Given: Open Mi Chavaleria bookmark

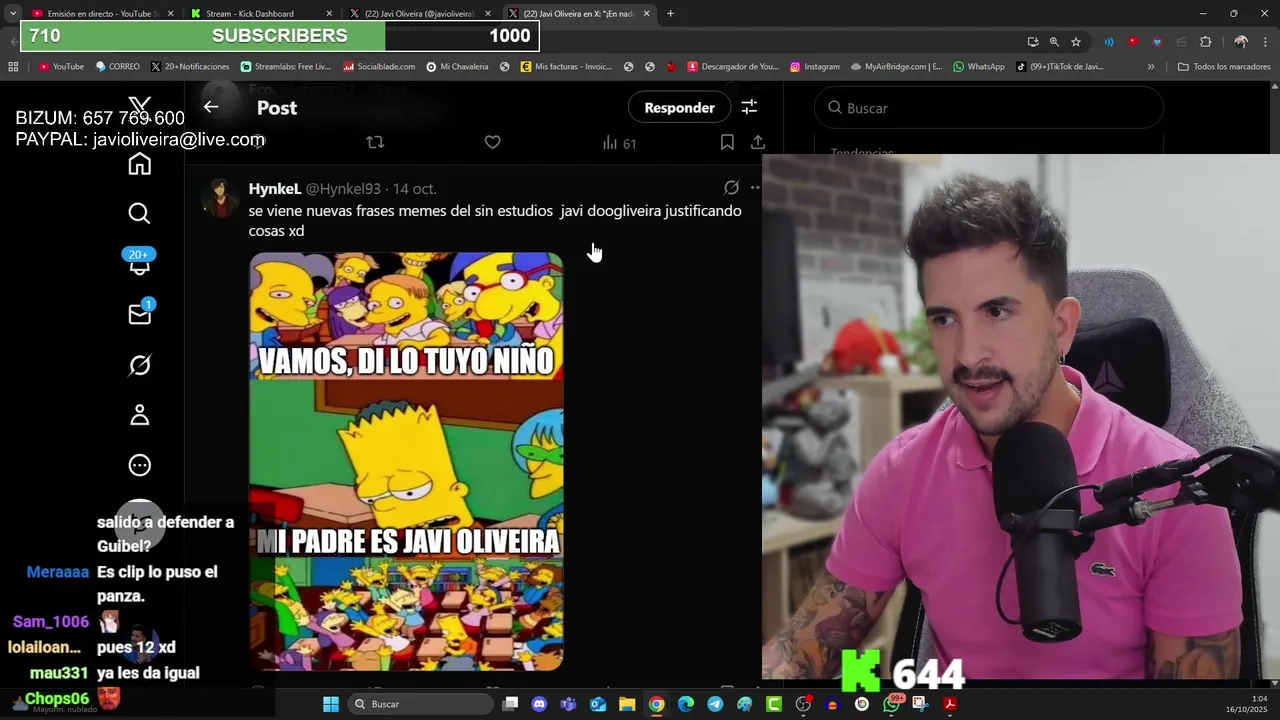Looking at the screenshot, I should point(457,66).
